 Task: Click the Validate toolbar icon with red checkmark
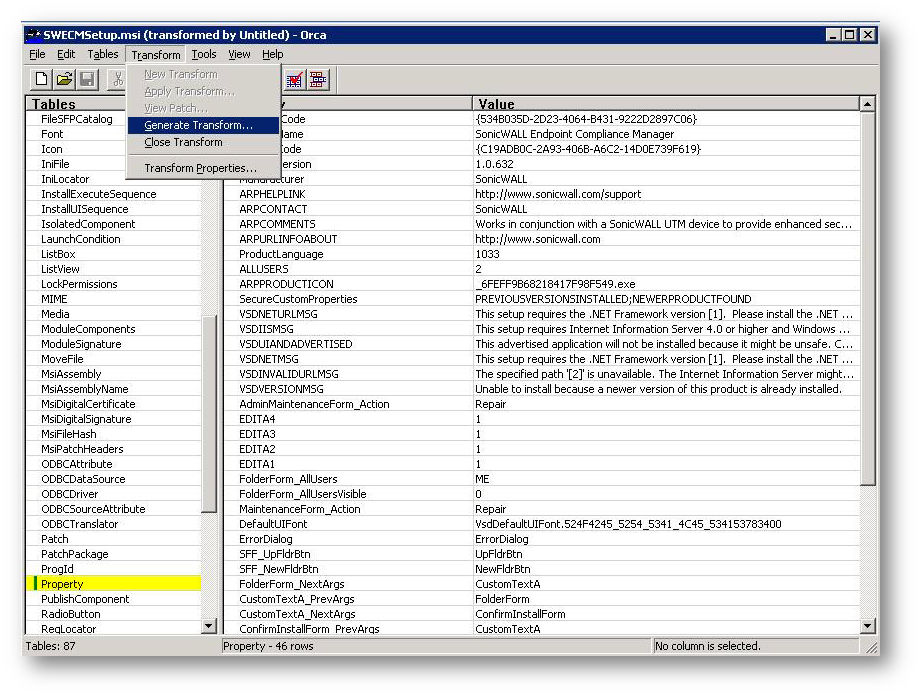[295, 80]
